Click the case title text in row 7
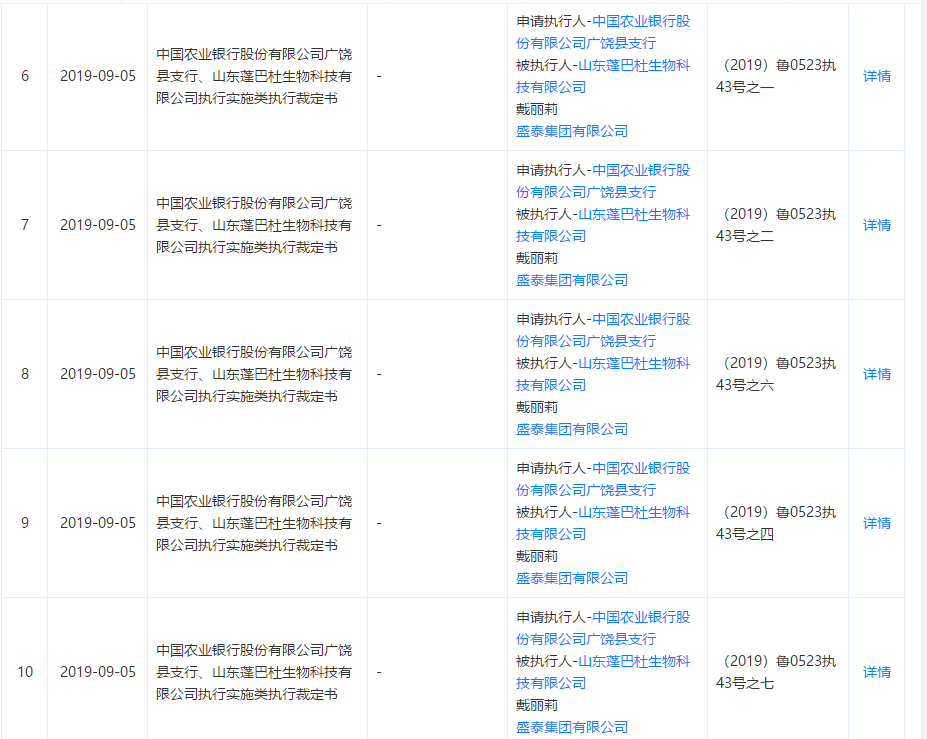Viewport: 927px width, 739px height. click(x=254, y=225)
